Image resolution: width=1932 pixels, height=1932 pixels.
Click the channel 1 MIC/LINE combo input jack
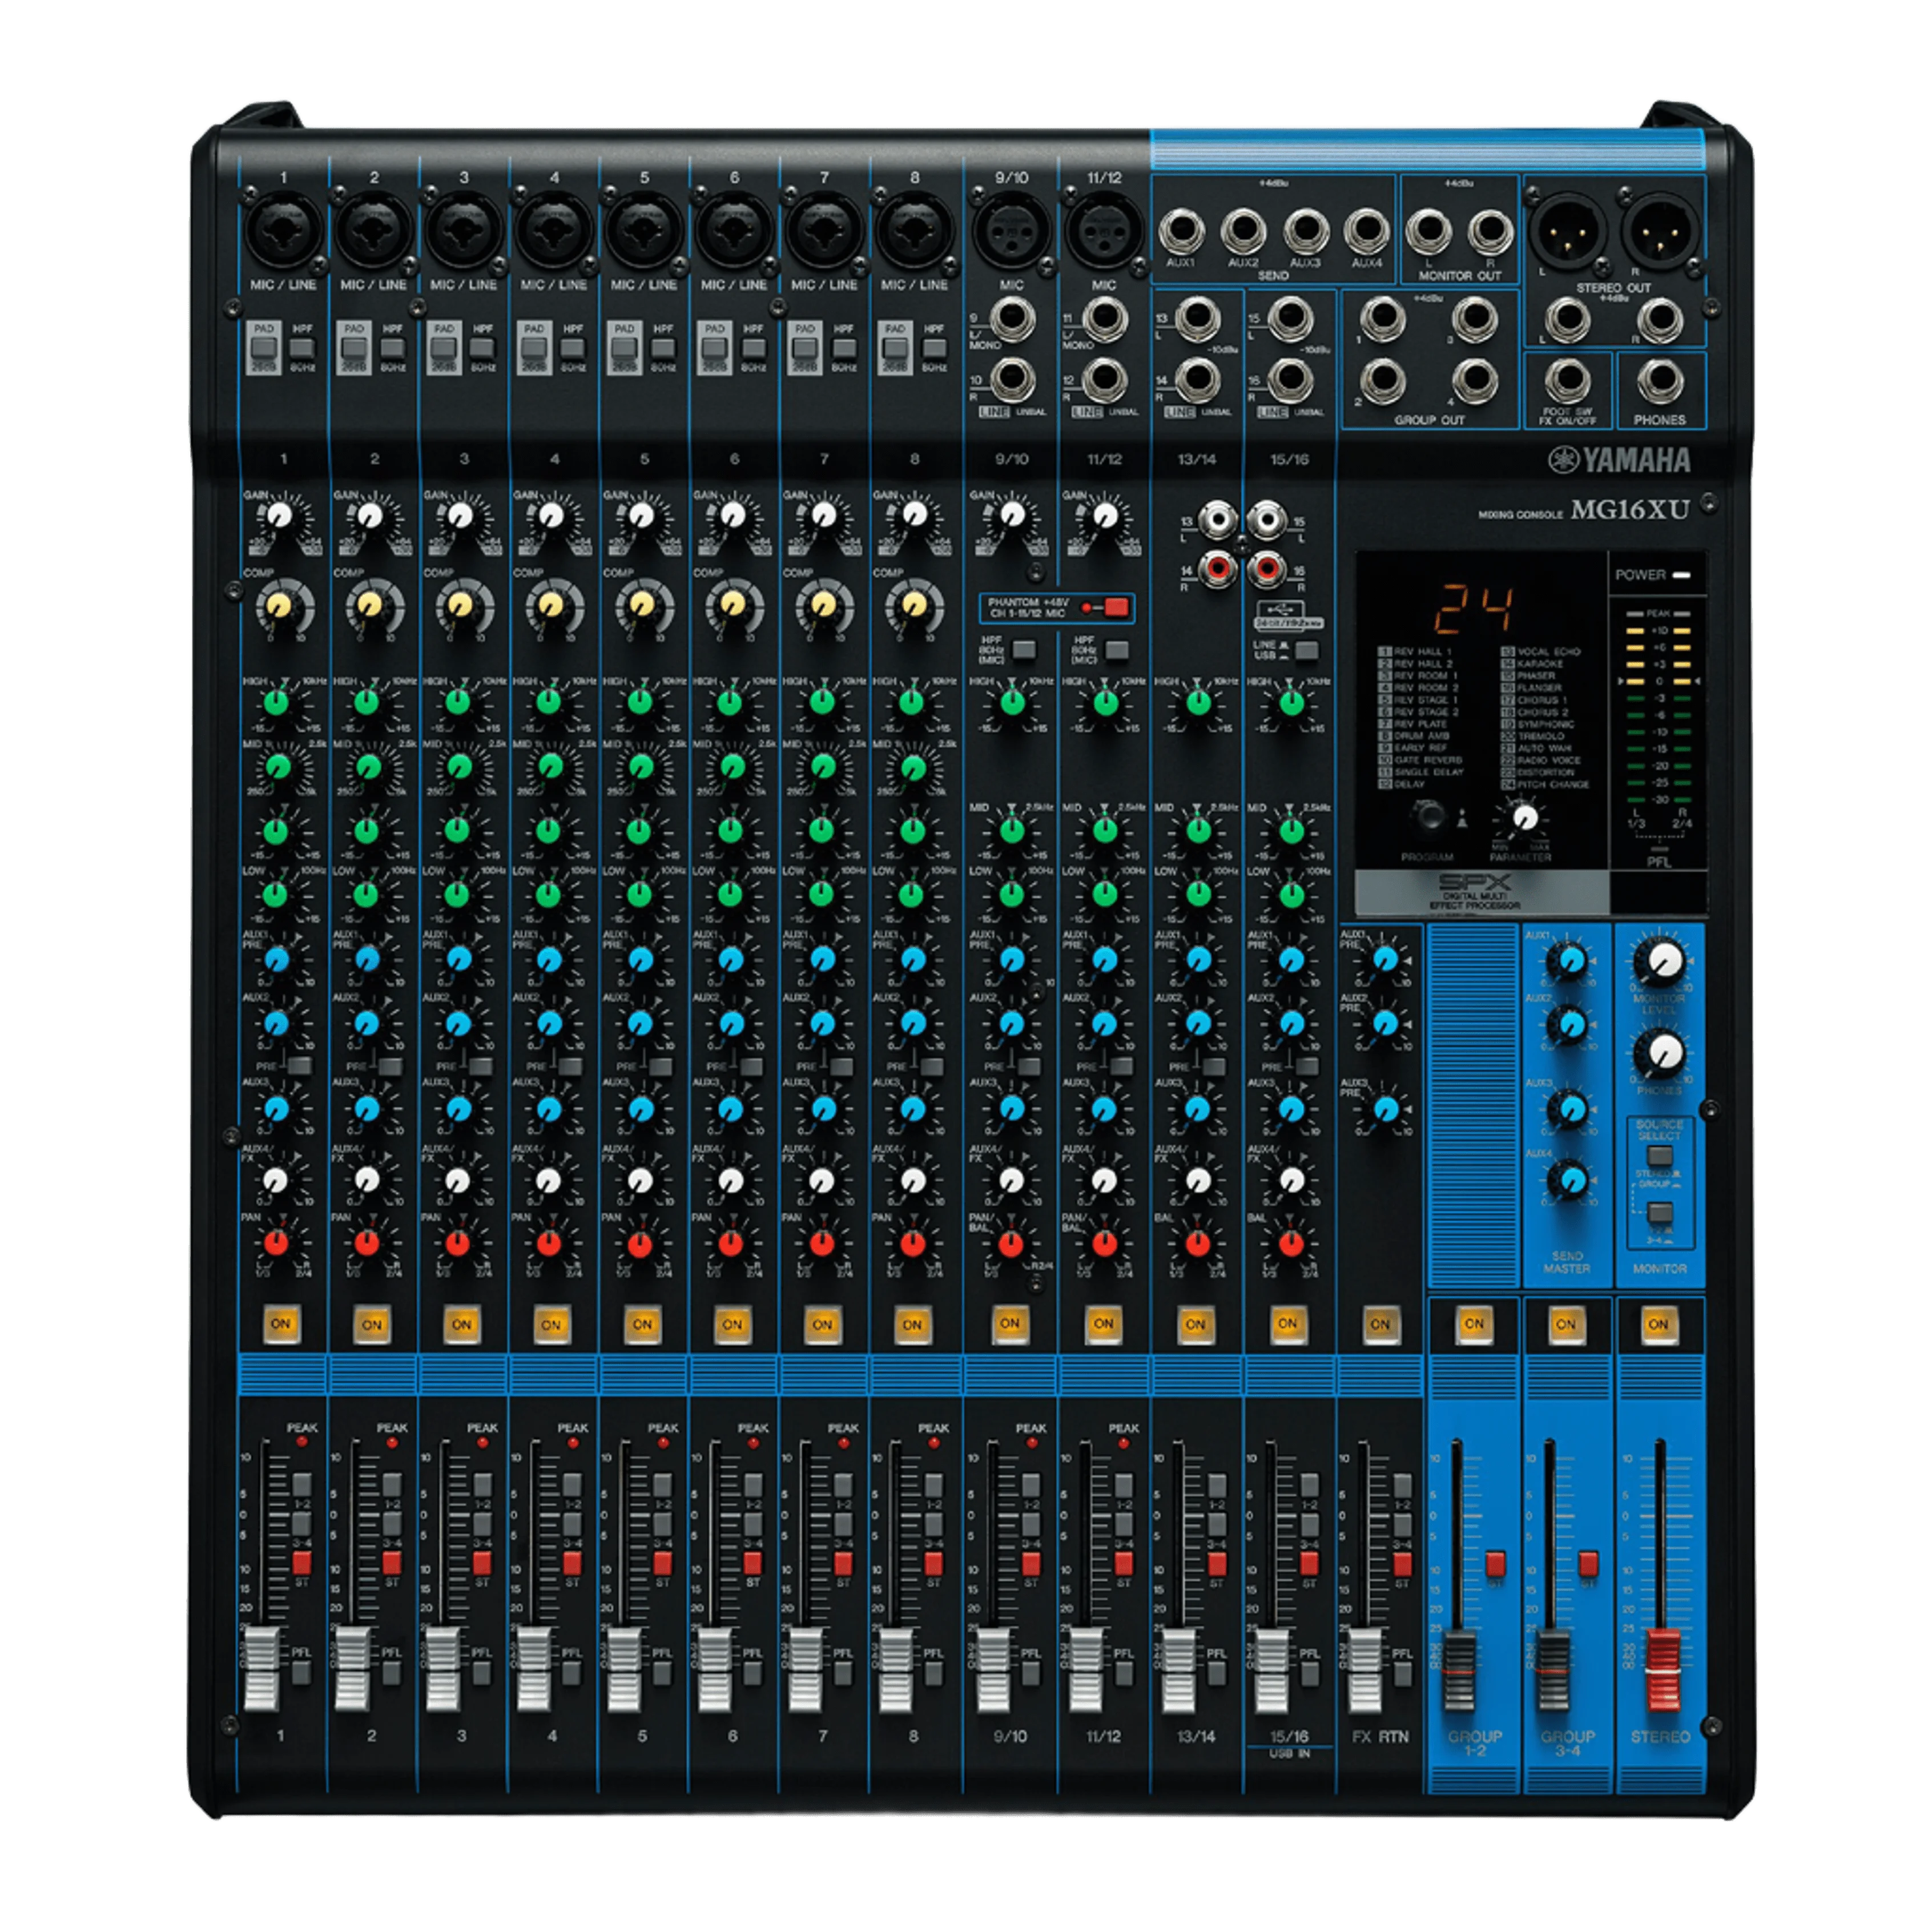click(x=283, y=230)
